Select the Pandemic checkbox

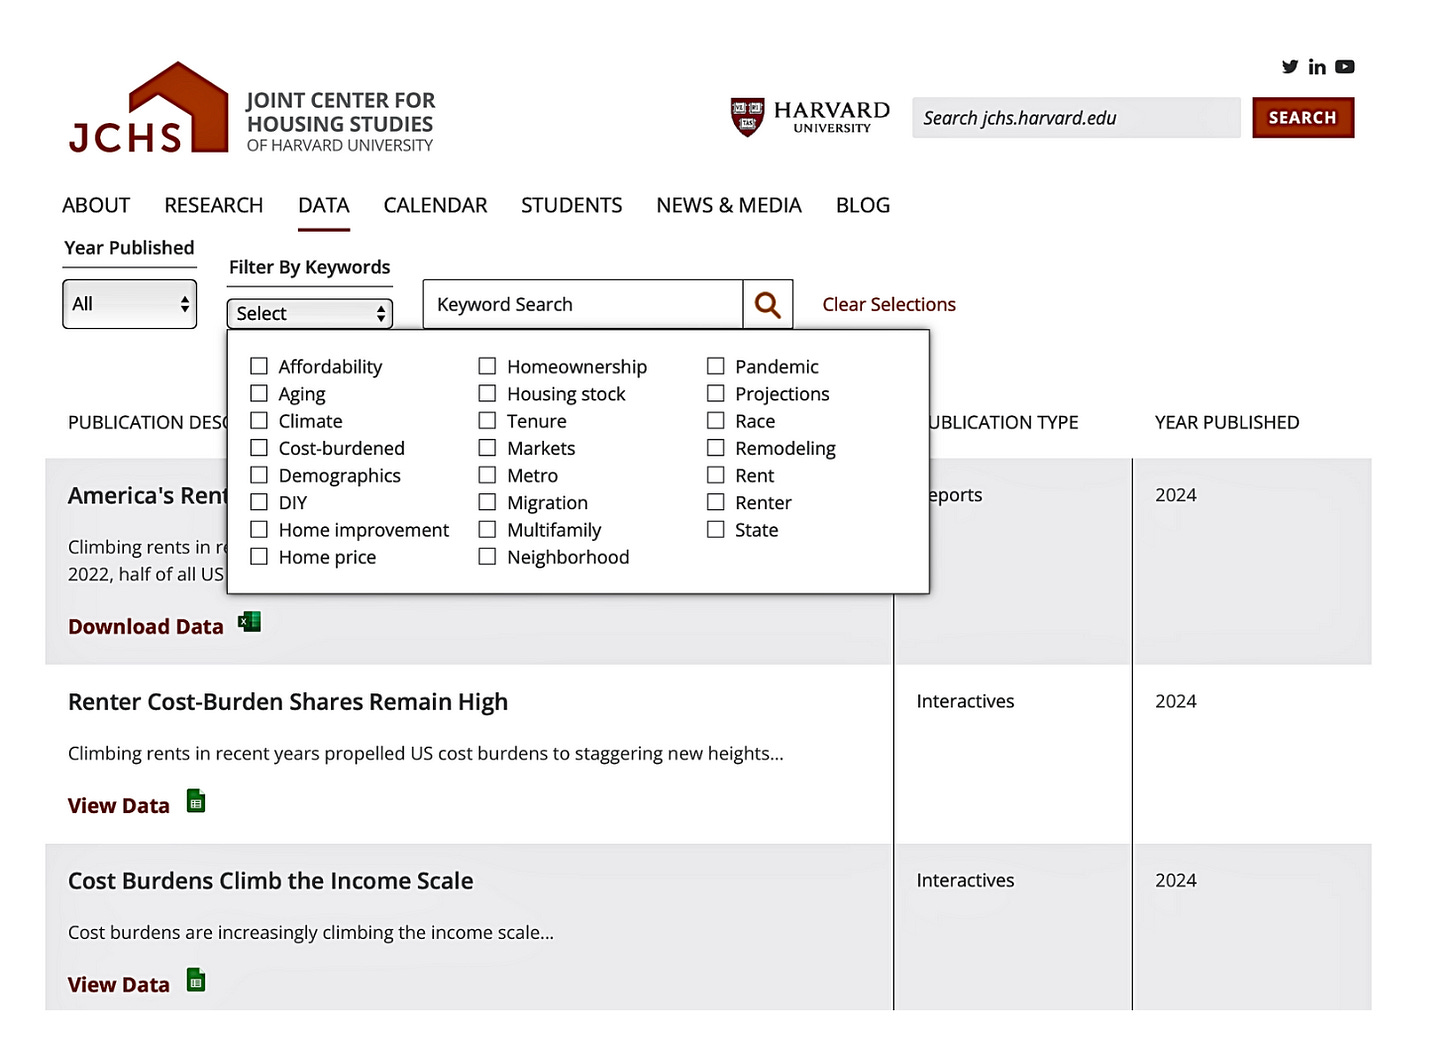[x=716, y=366]
